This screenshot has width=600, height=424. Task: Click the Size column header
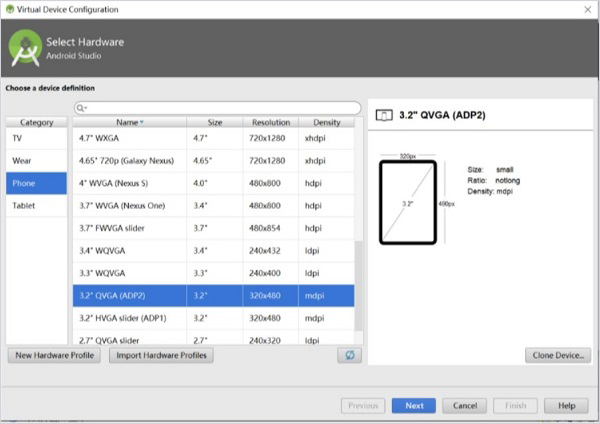pos(215,122)
